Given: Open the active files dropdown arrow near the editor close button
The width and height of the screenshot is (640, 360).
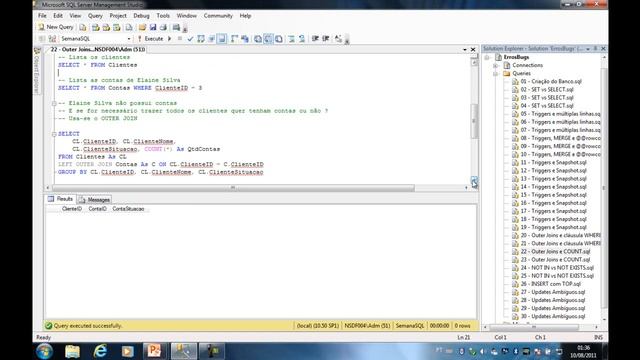Looking at the screenshot, I should (464, 49).
